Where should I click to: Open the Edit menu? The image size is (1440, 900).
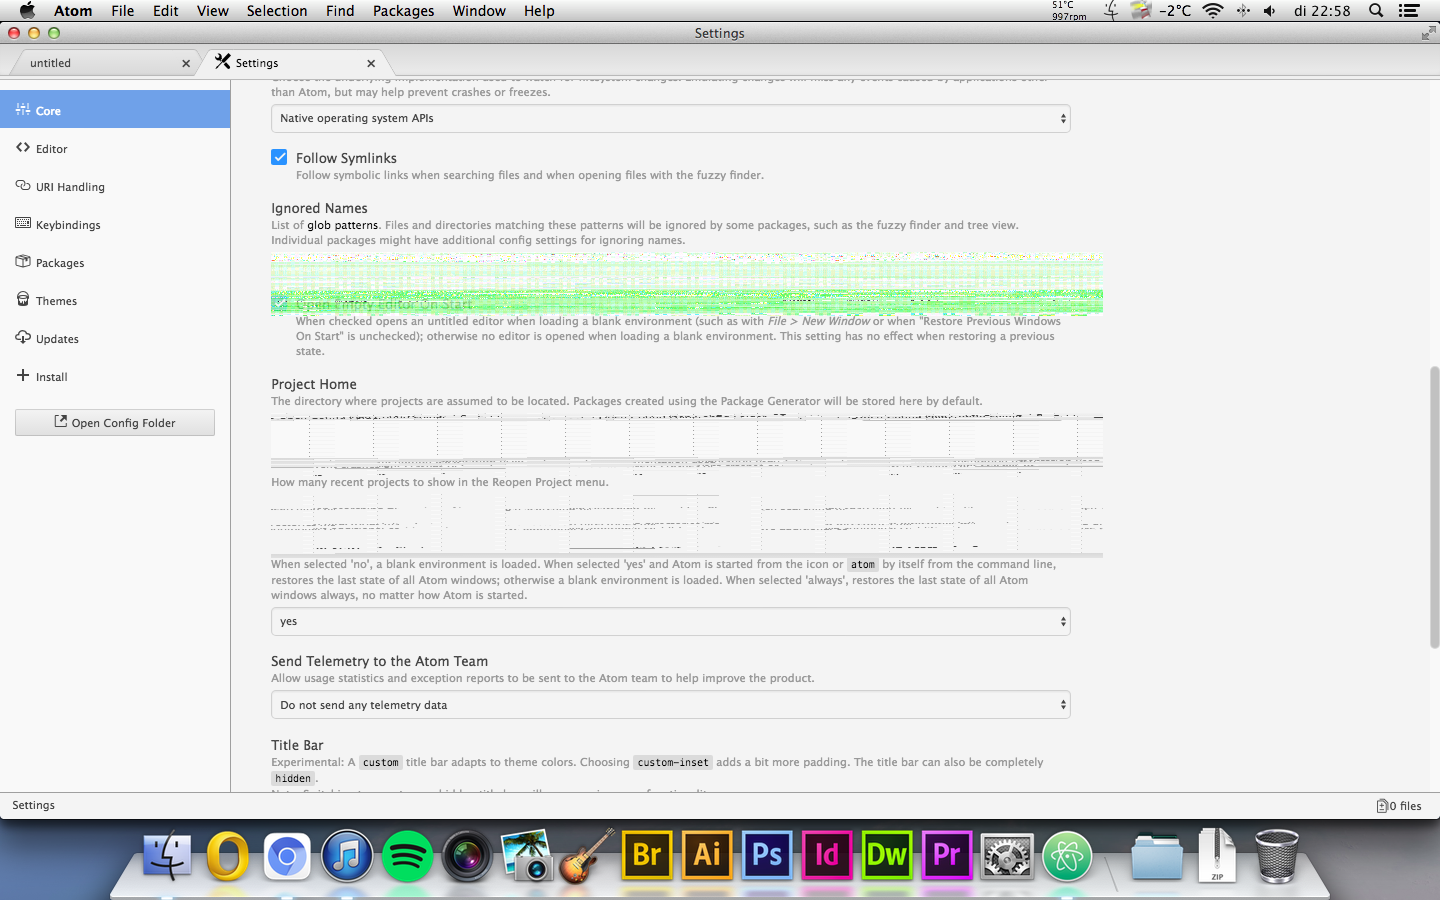tap(166, 11)
